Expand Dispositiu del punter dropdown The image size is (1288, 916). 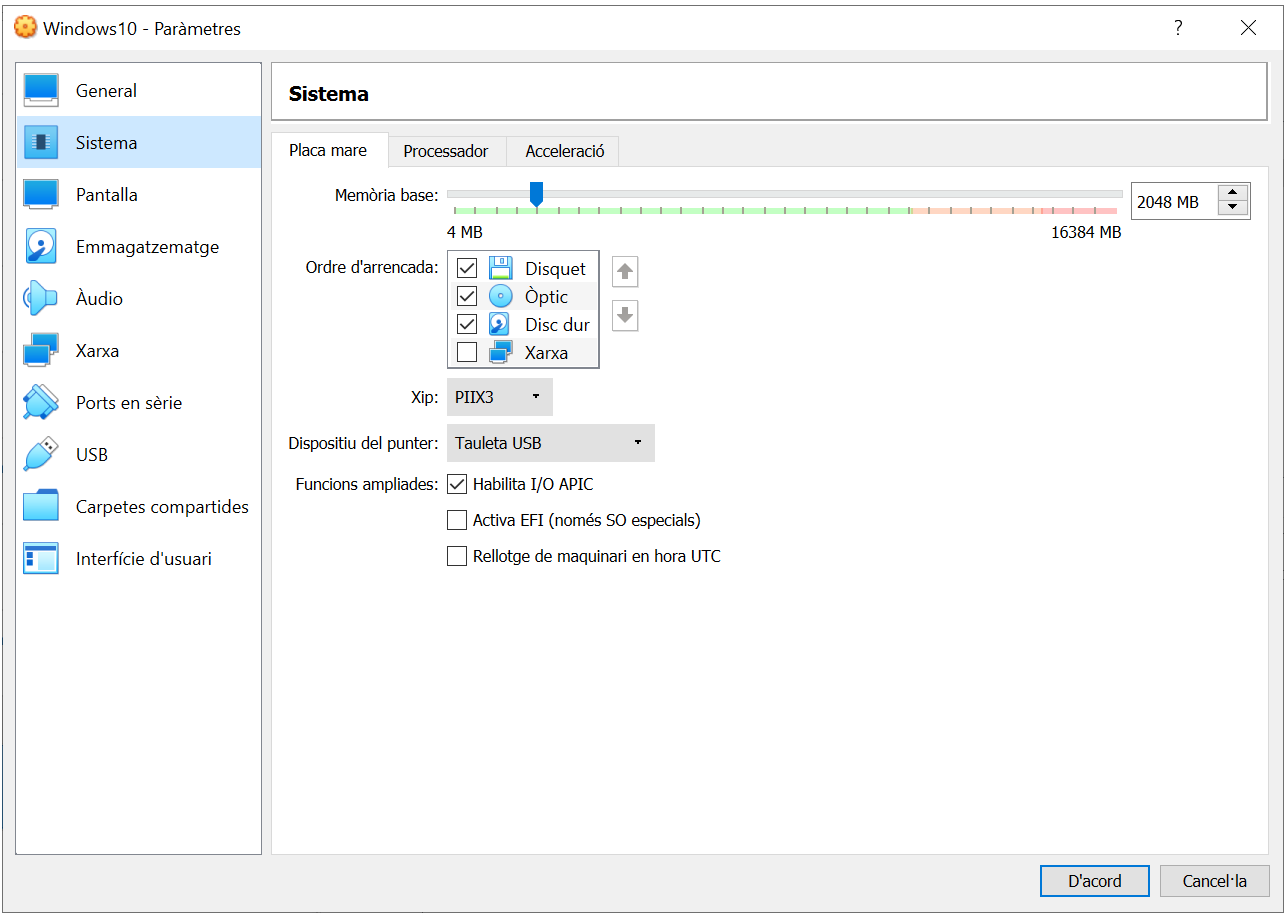tap(550, 443)
